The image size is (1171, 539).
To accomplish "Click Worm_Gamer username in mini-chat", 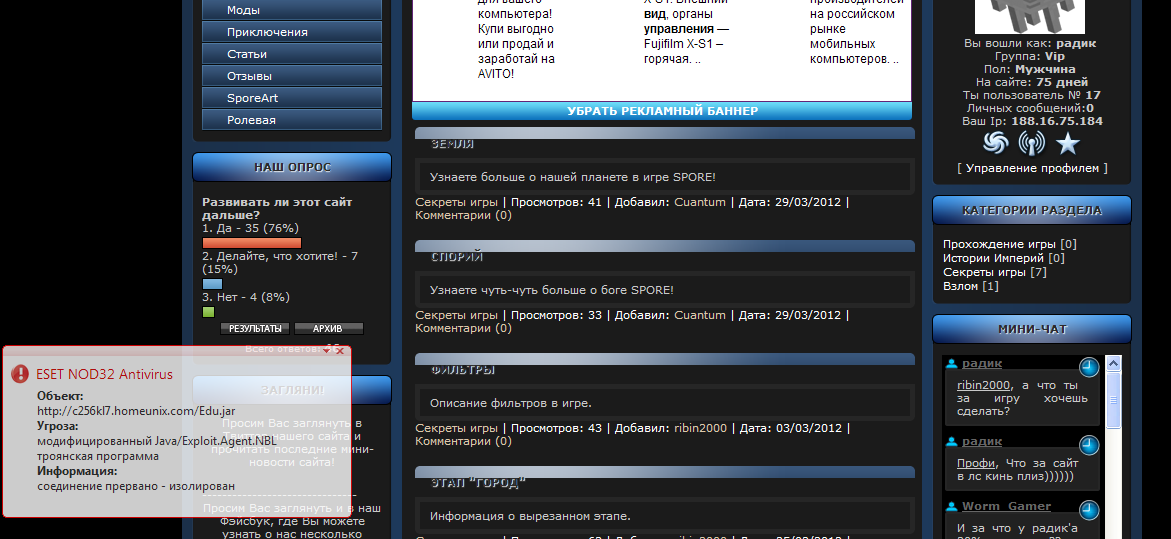I will pyautogui.click(x=1006, y=506).
